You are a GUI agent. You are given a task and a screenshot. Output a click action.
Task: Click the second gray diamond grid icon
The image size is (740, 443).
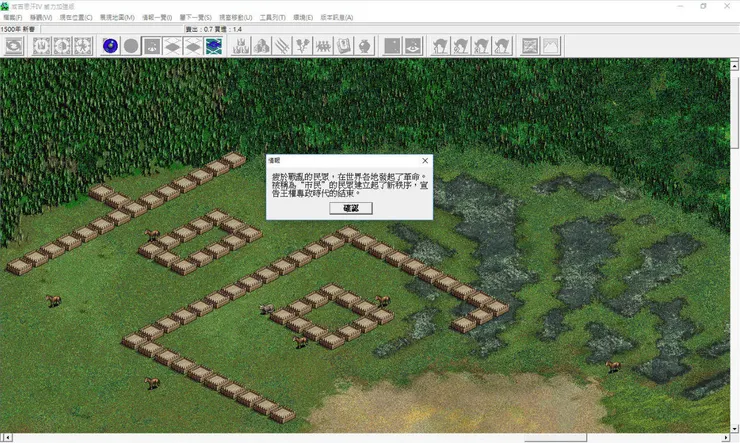coord(193,46)
